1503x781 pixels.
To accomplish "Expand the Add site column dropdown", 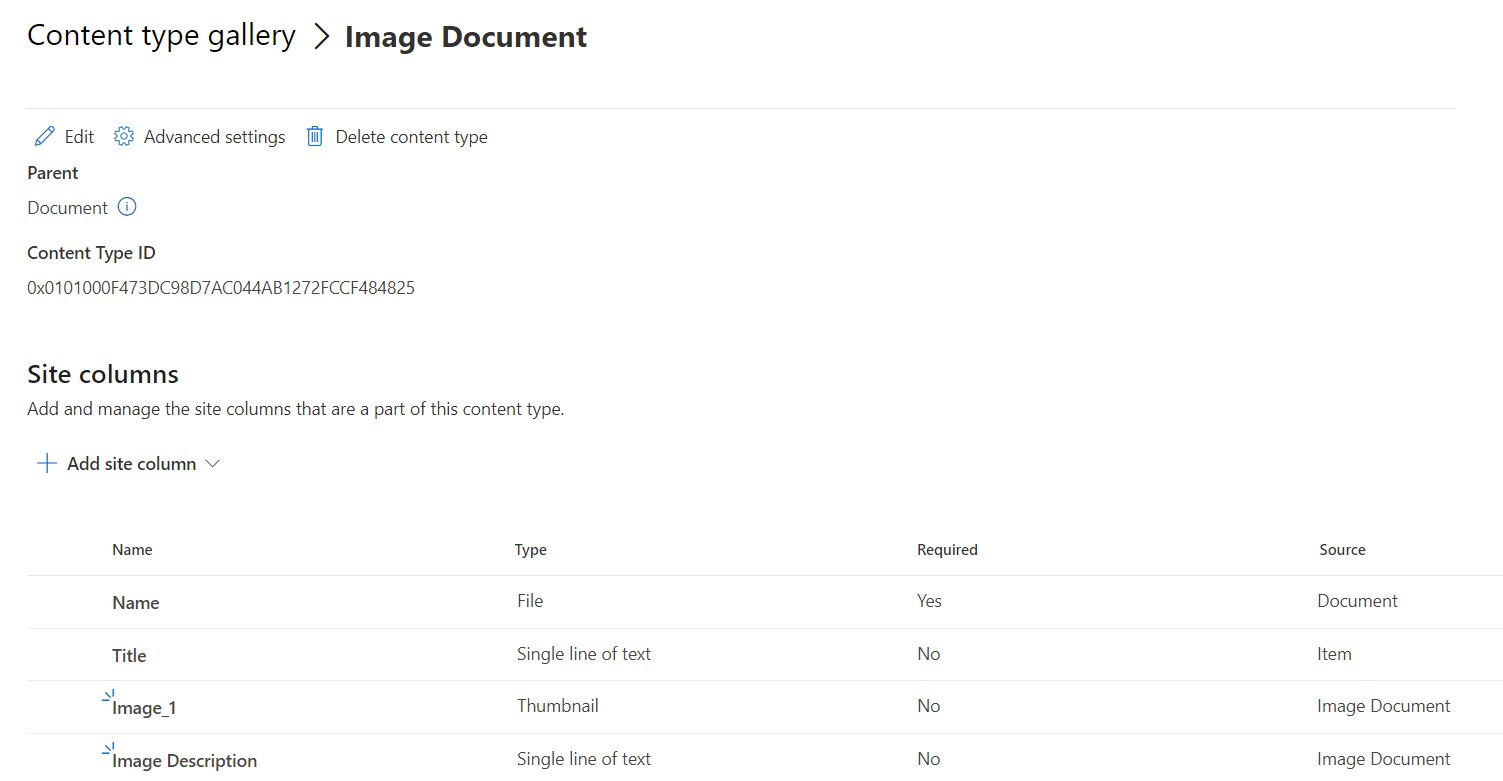I will (x=213, y=463).
